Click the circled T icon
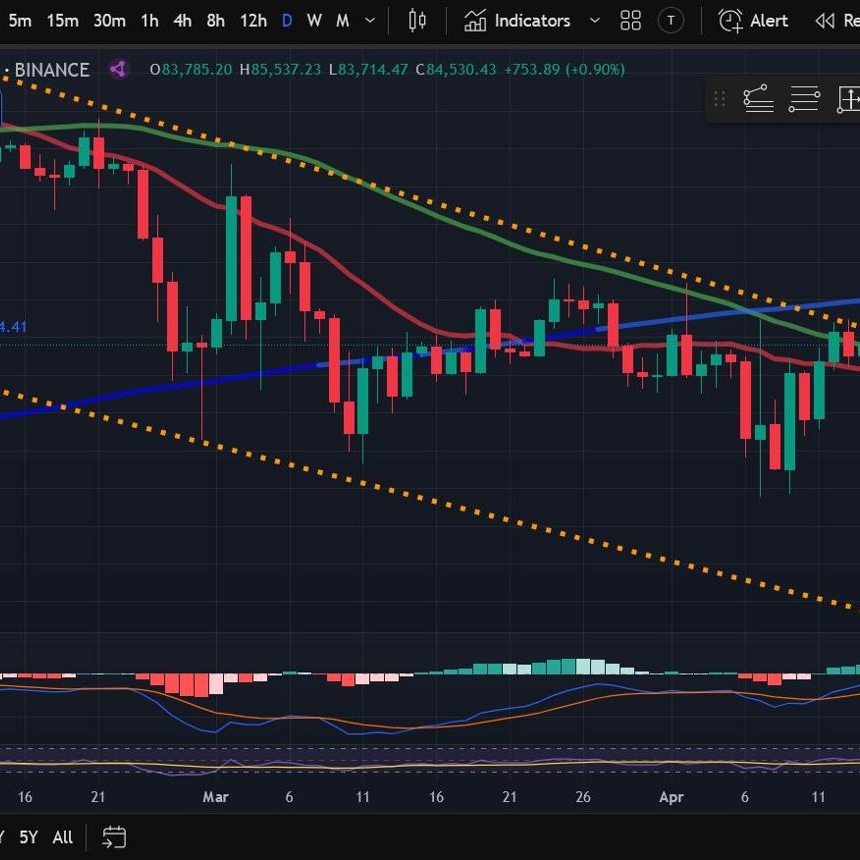The image size is (860, 860). (670, 21)
